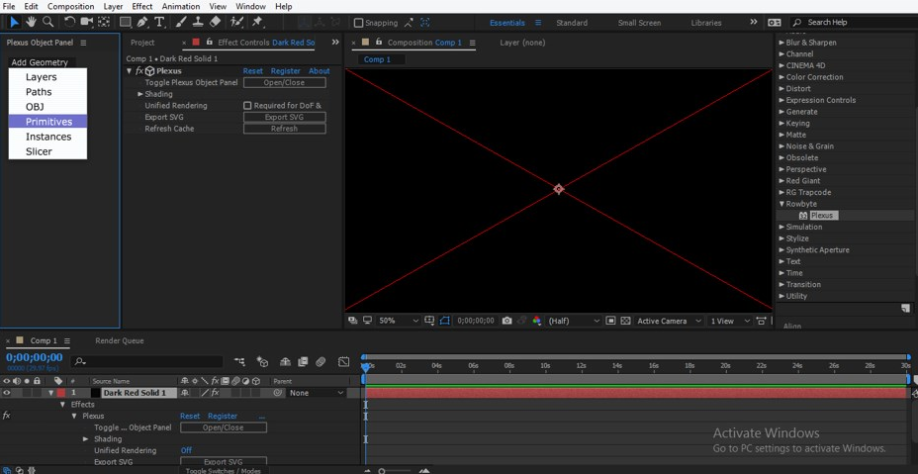This screenshot has width=918, height=474.
Task: Select the Puppet Pin tool
Action: click(x=258, y=22)
